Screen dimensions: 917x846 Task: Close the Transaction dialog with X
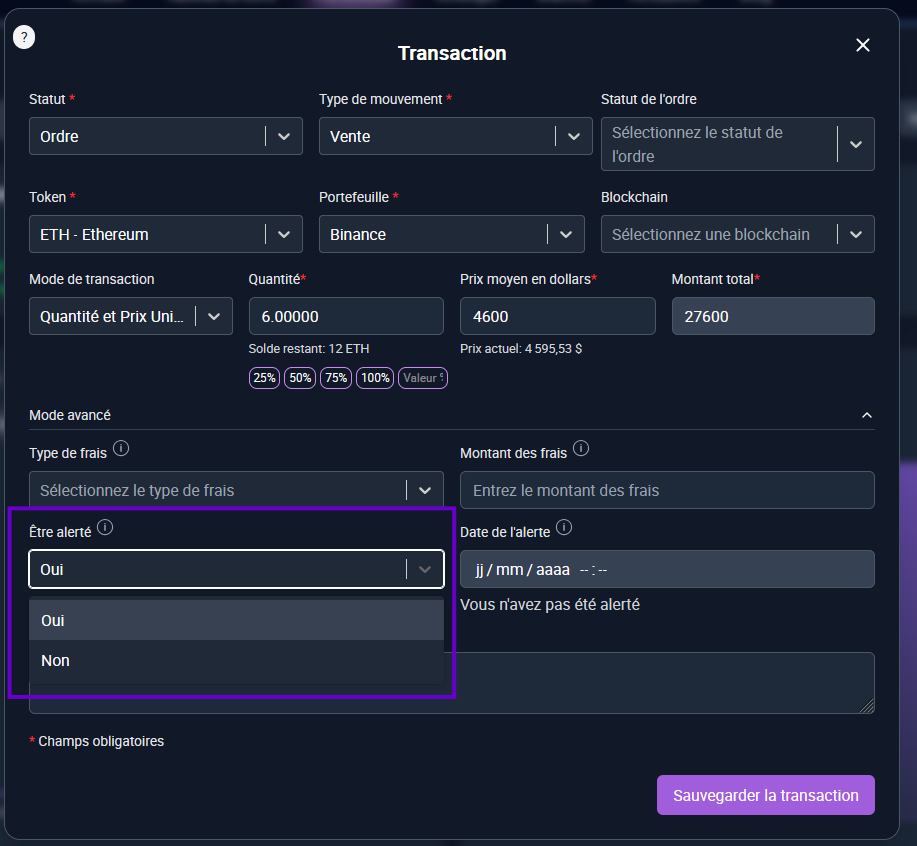(863, 45)
